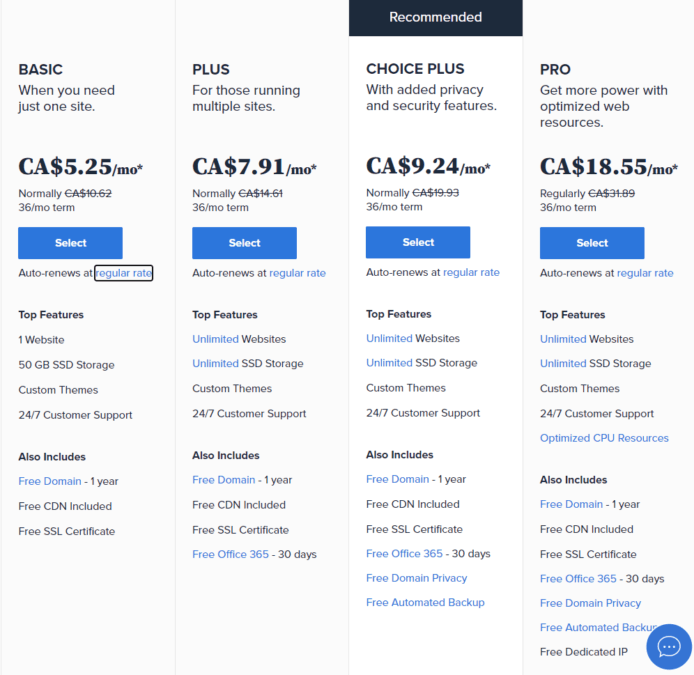Select the PRO hosting plan
This screenshot has height=675, width=694.
pyautogui.click(x=592, y=243)
